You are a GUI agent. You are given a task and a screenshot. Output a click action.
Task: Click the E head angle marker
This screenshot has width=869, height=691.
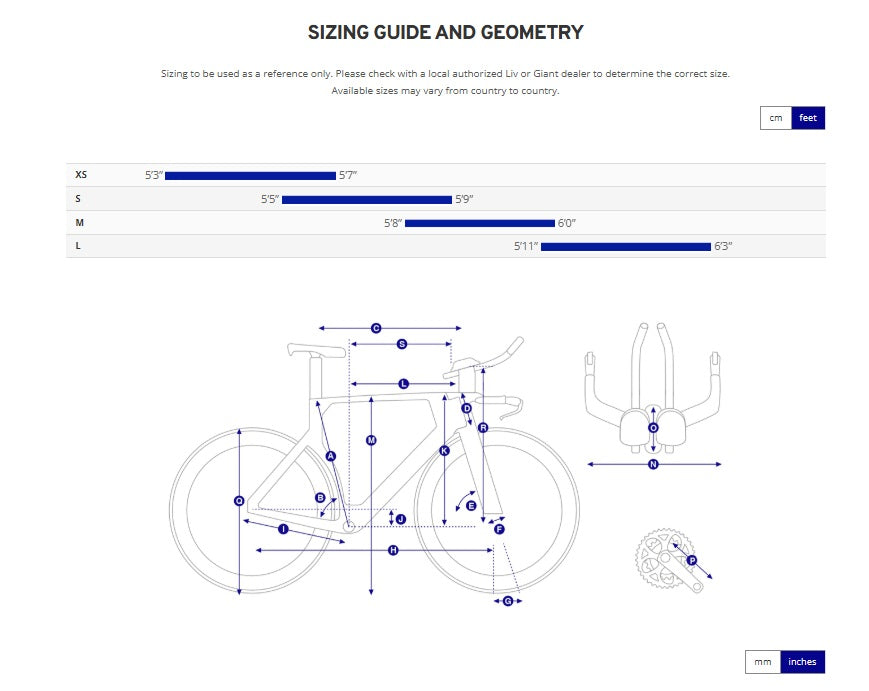click(471, 506)
